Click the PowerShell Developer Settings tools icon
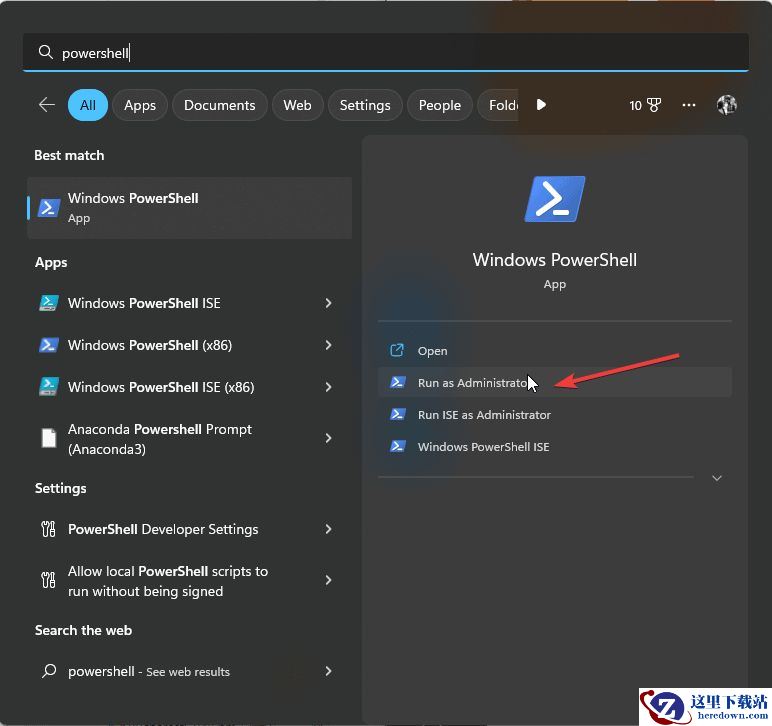Image resolution: width=772 pixels, height=726 pixels. [x=48, y=529]
